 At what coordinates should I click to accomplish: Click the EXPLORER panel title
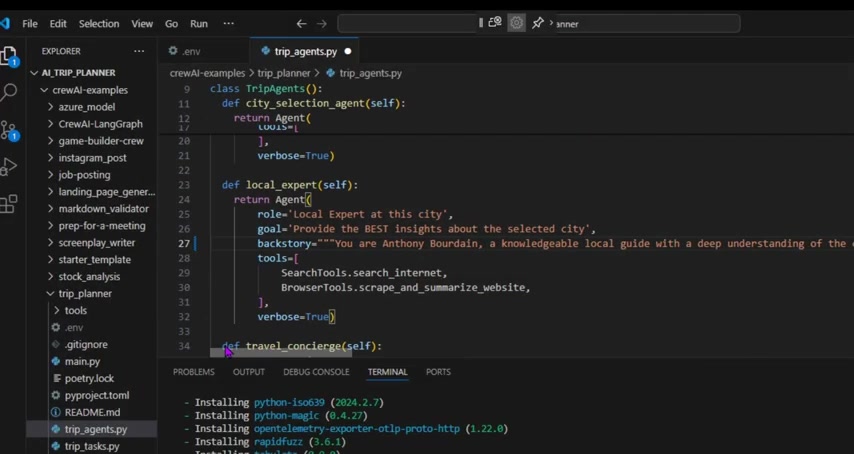(x=61, y=51)
